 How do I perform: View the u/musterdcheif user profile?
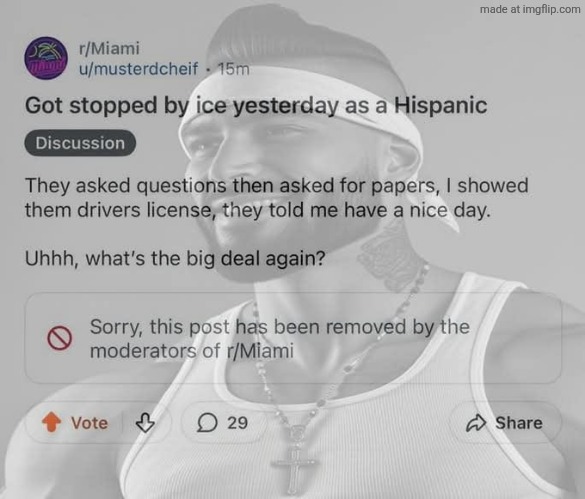138,69
